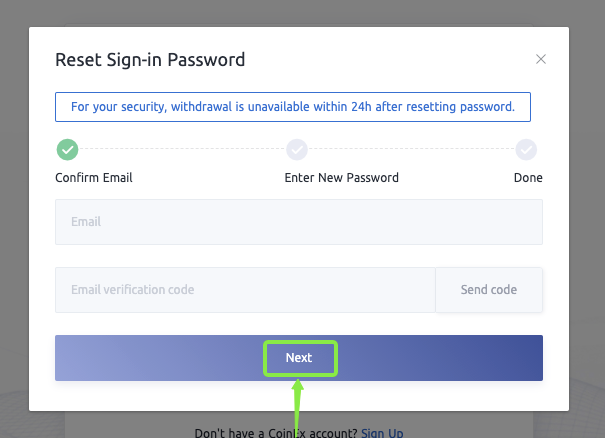
Task: Click the Reset Sign-in Password heading
Action: (150, 60)
